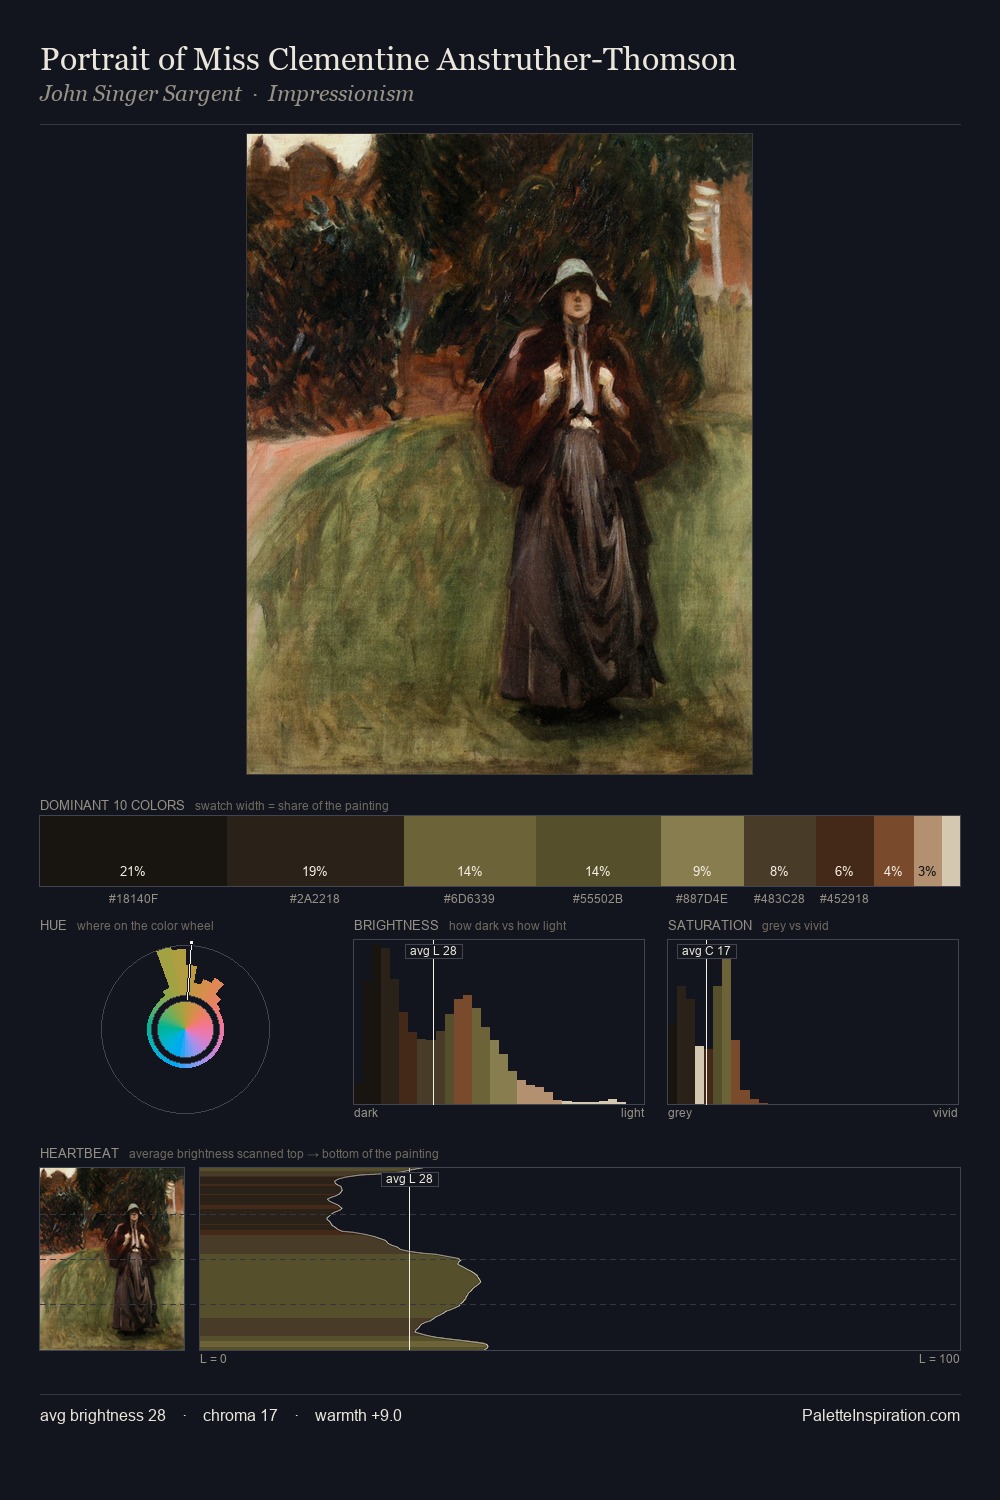Click the hex code label #6D6339
This screenshot has height=1500, width=1000.
tap(470, 899)
